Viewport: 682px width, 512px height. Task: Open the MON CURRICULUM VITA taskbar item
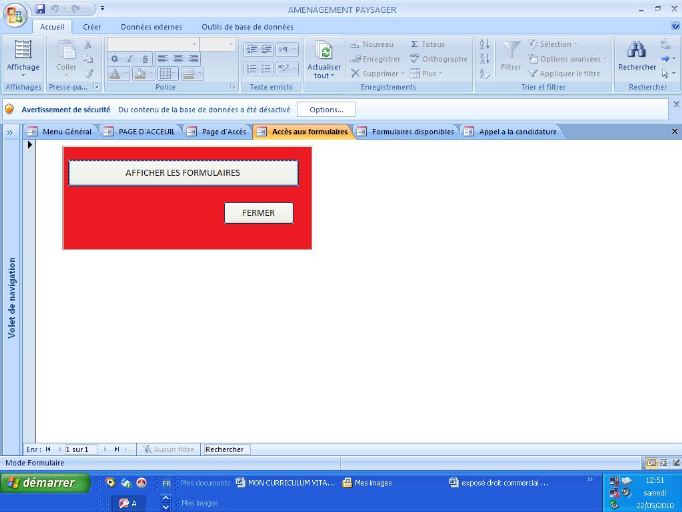point(286,483)
